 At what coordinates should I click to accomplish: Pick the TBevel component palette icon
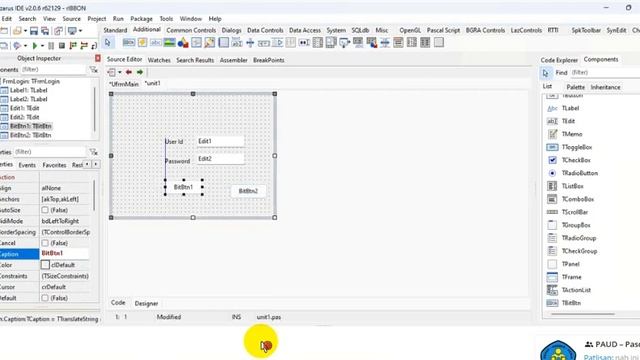196,42
